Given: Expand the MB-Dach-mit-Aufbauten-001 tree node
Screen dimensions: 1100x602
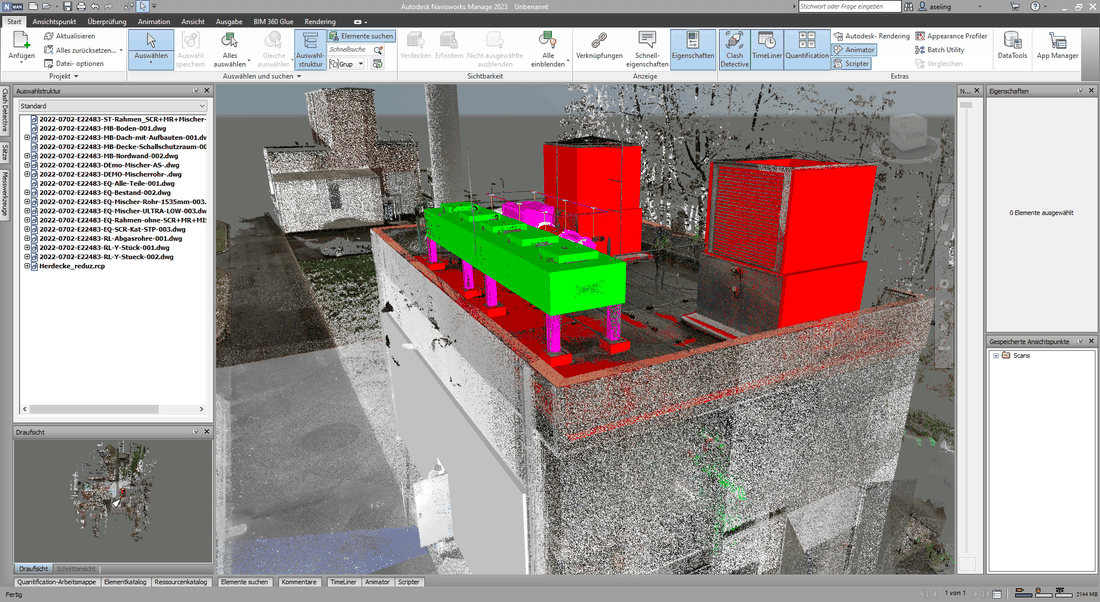Looking at the screenshot, I should point(27,138).
